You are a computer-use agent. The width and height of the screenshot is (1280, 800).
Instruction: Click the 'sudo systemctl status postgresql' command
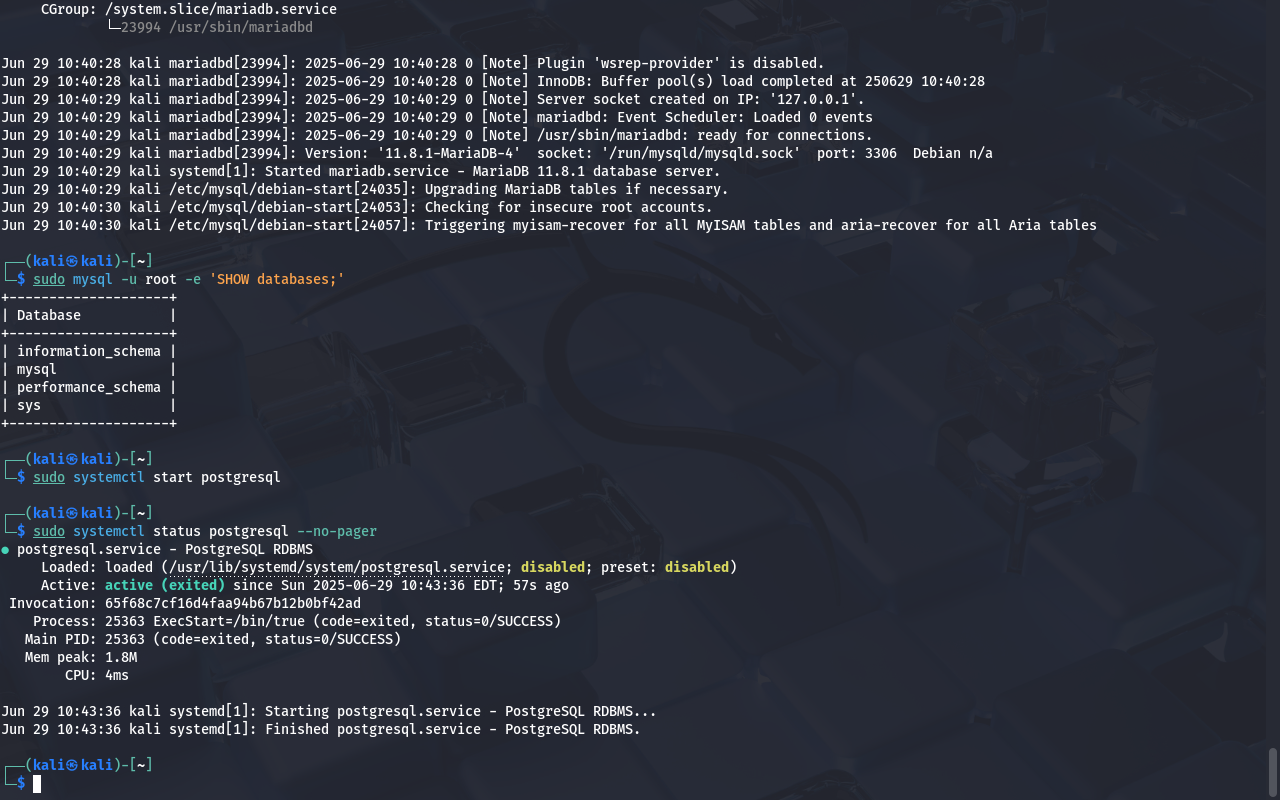(161, 531)
